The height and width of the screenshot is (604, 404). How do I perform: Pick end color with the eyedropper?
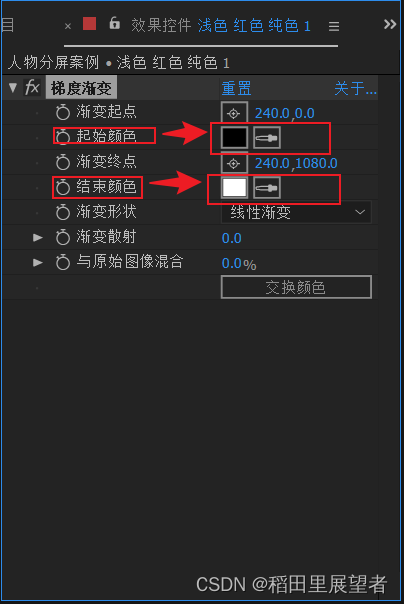[267, 188]
